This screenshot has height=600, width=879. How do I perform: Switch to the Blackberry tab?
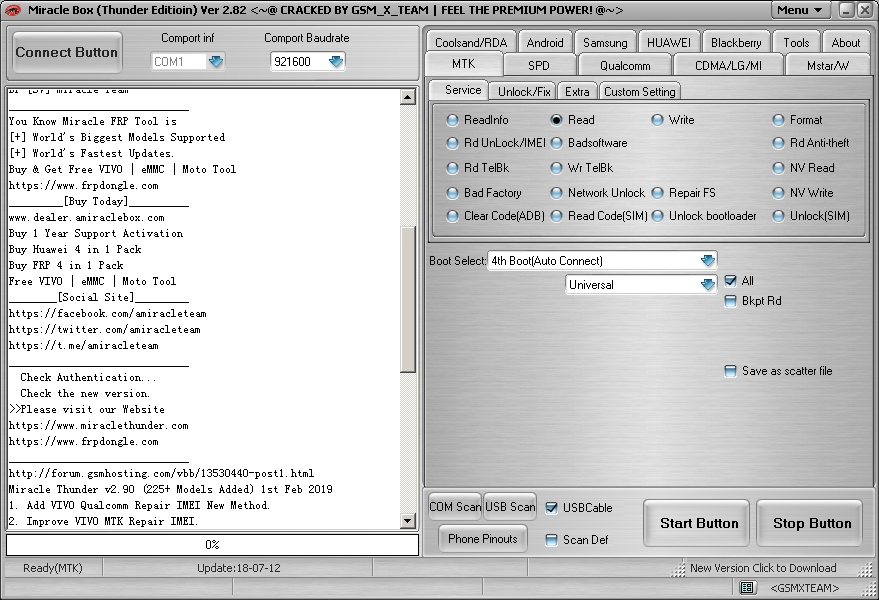click(736, 43)
